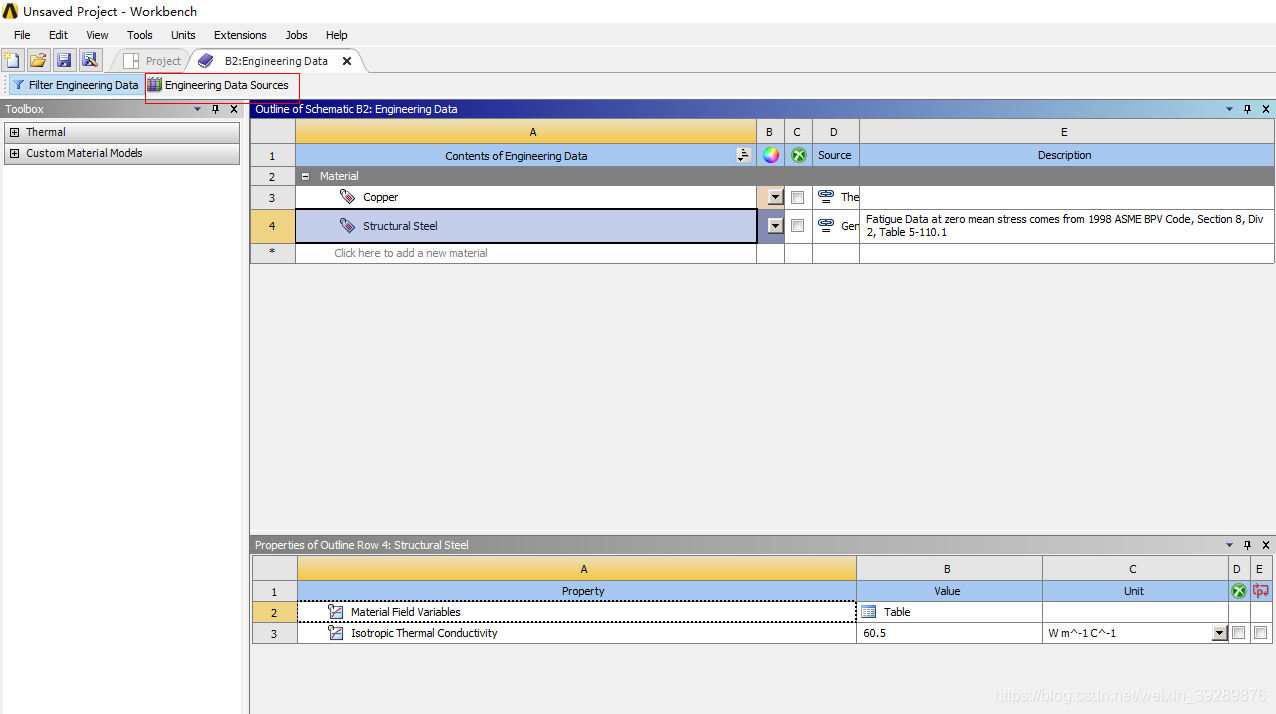Click the Isotropic Thermal Conductivity property icon
1276x714 pixels.
(x=336, y=633)
